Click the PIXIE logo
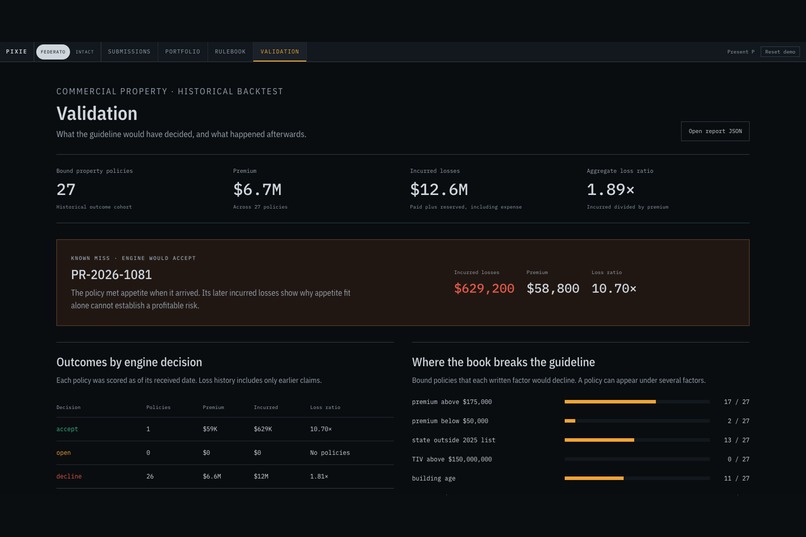Viewport: 806px width, 537px height. pos(16,51)
